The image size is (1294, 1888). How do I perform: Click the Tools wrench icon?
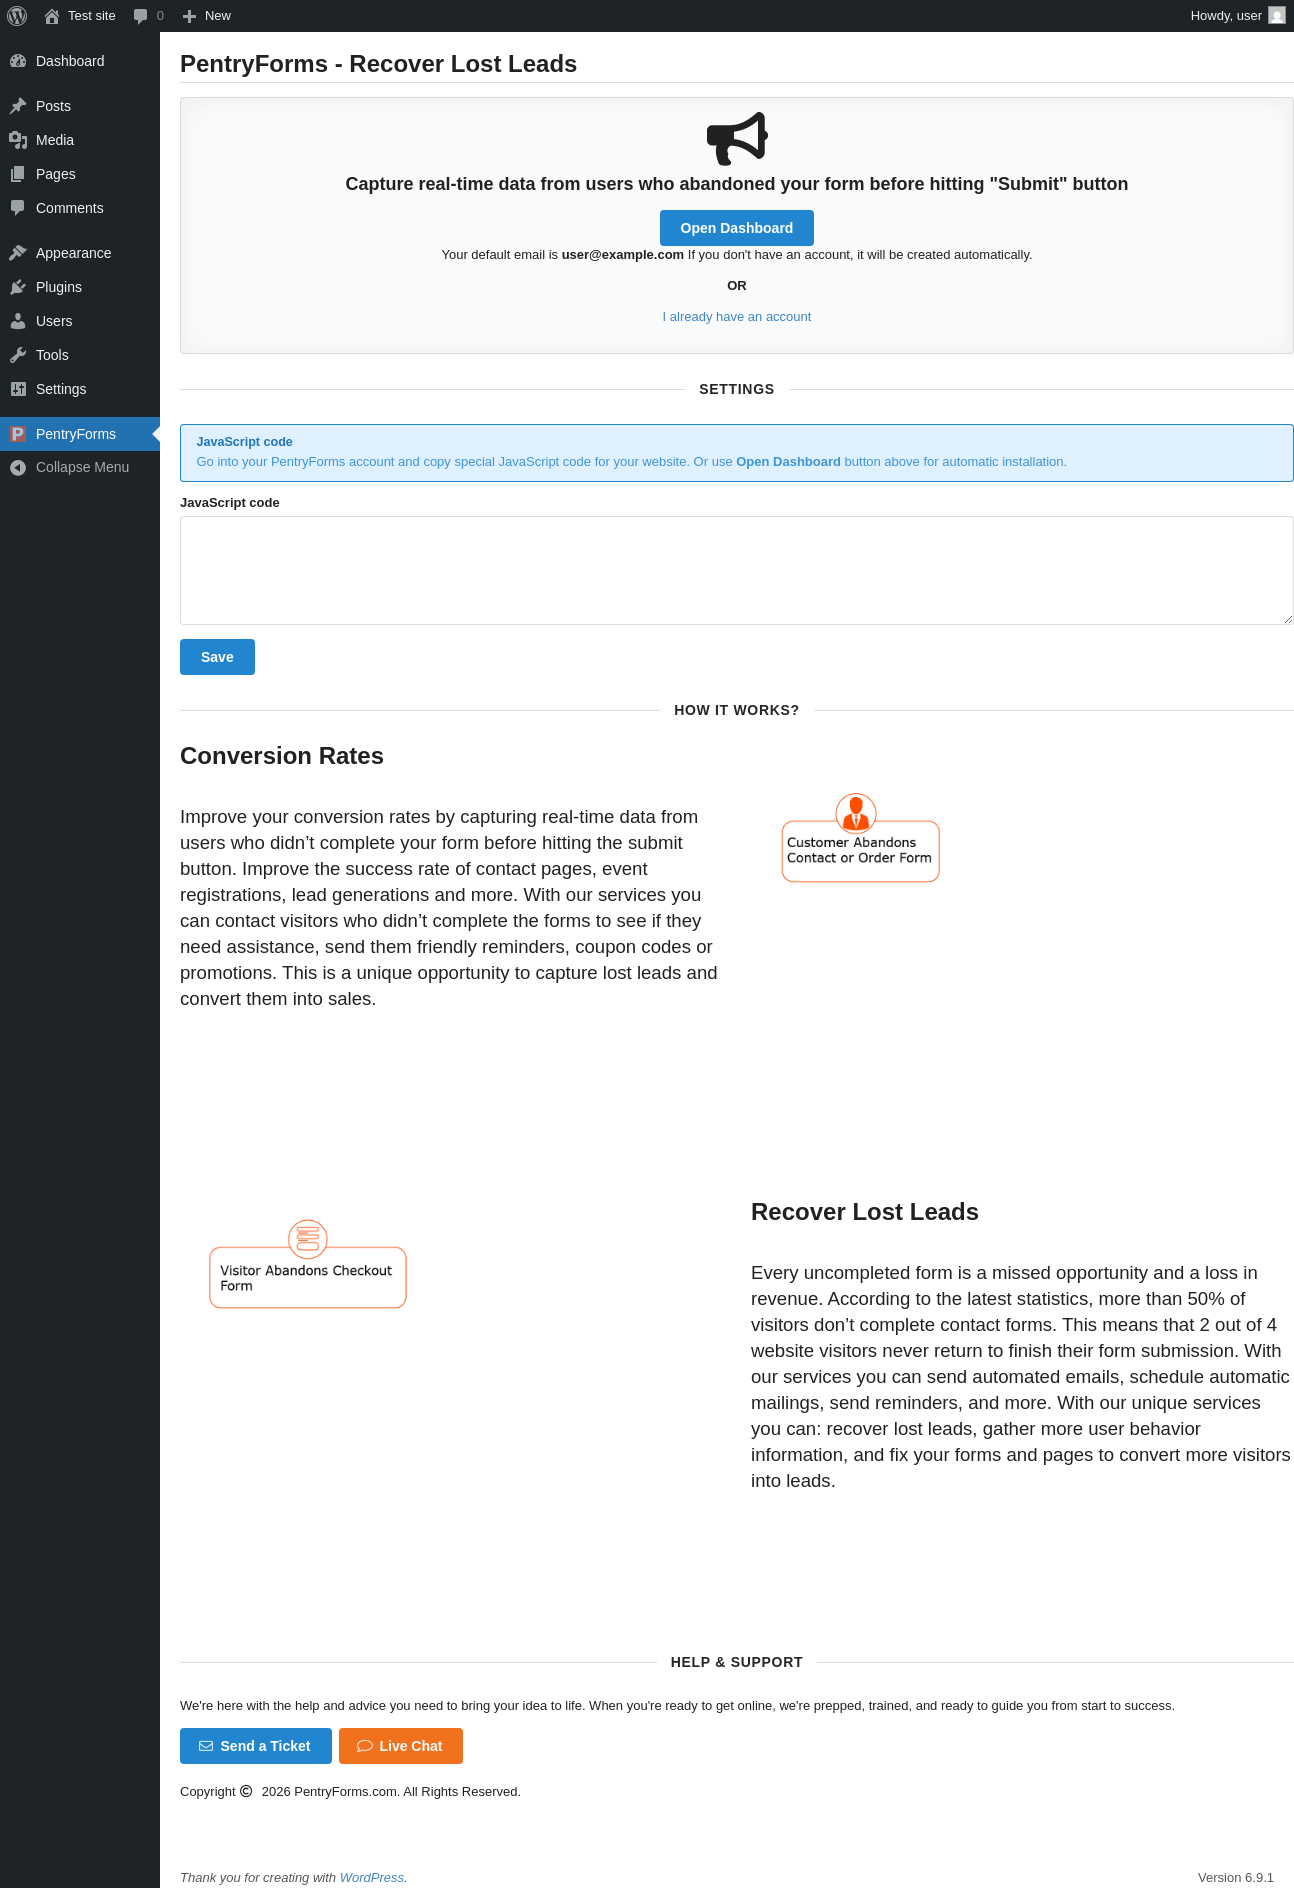coord(18,355)
